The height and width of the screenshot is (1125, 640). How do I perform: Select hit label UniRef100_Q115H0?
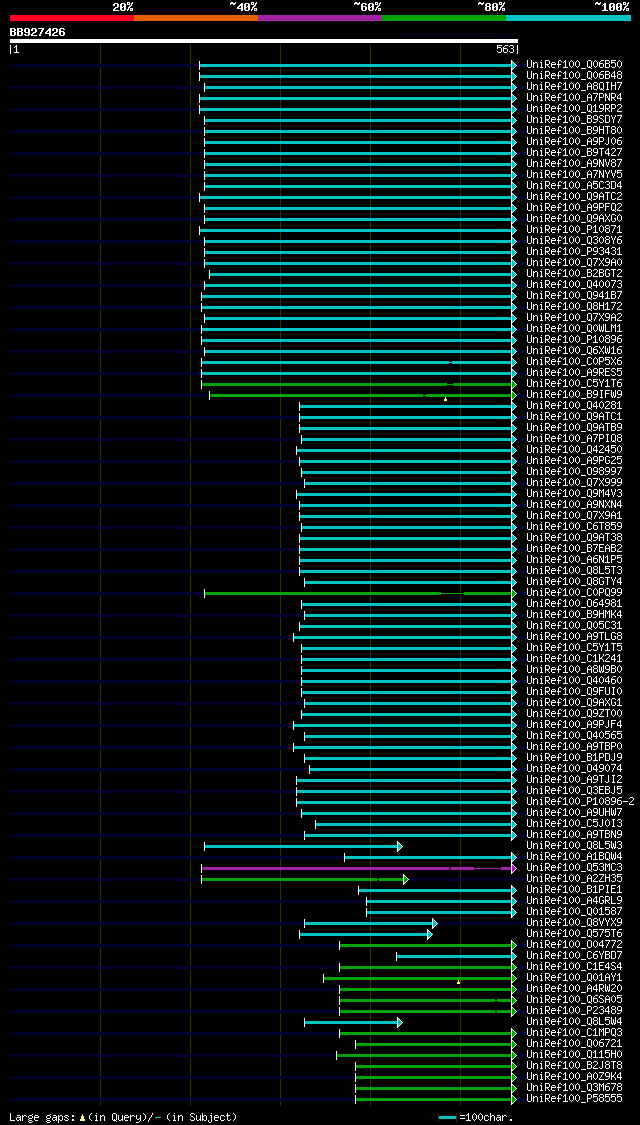574,1057
